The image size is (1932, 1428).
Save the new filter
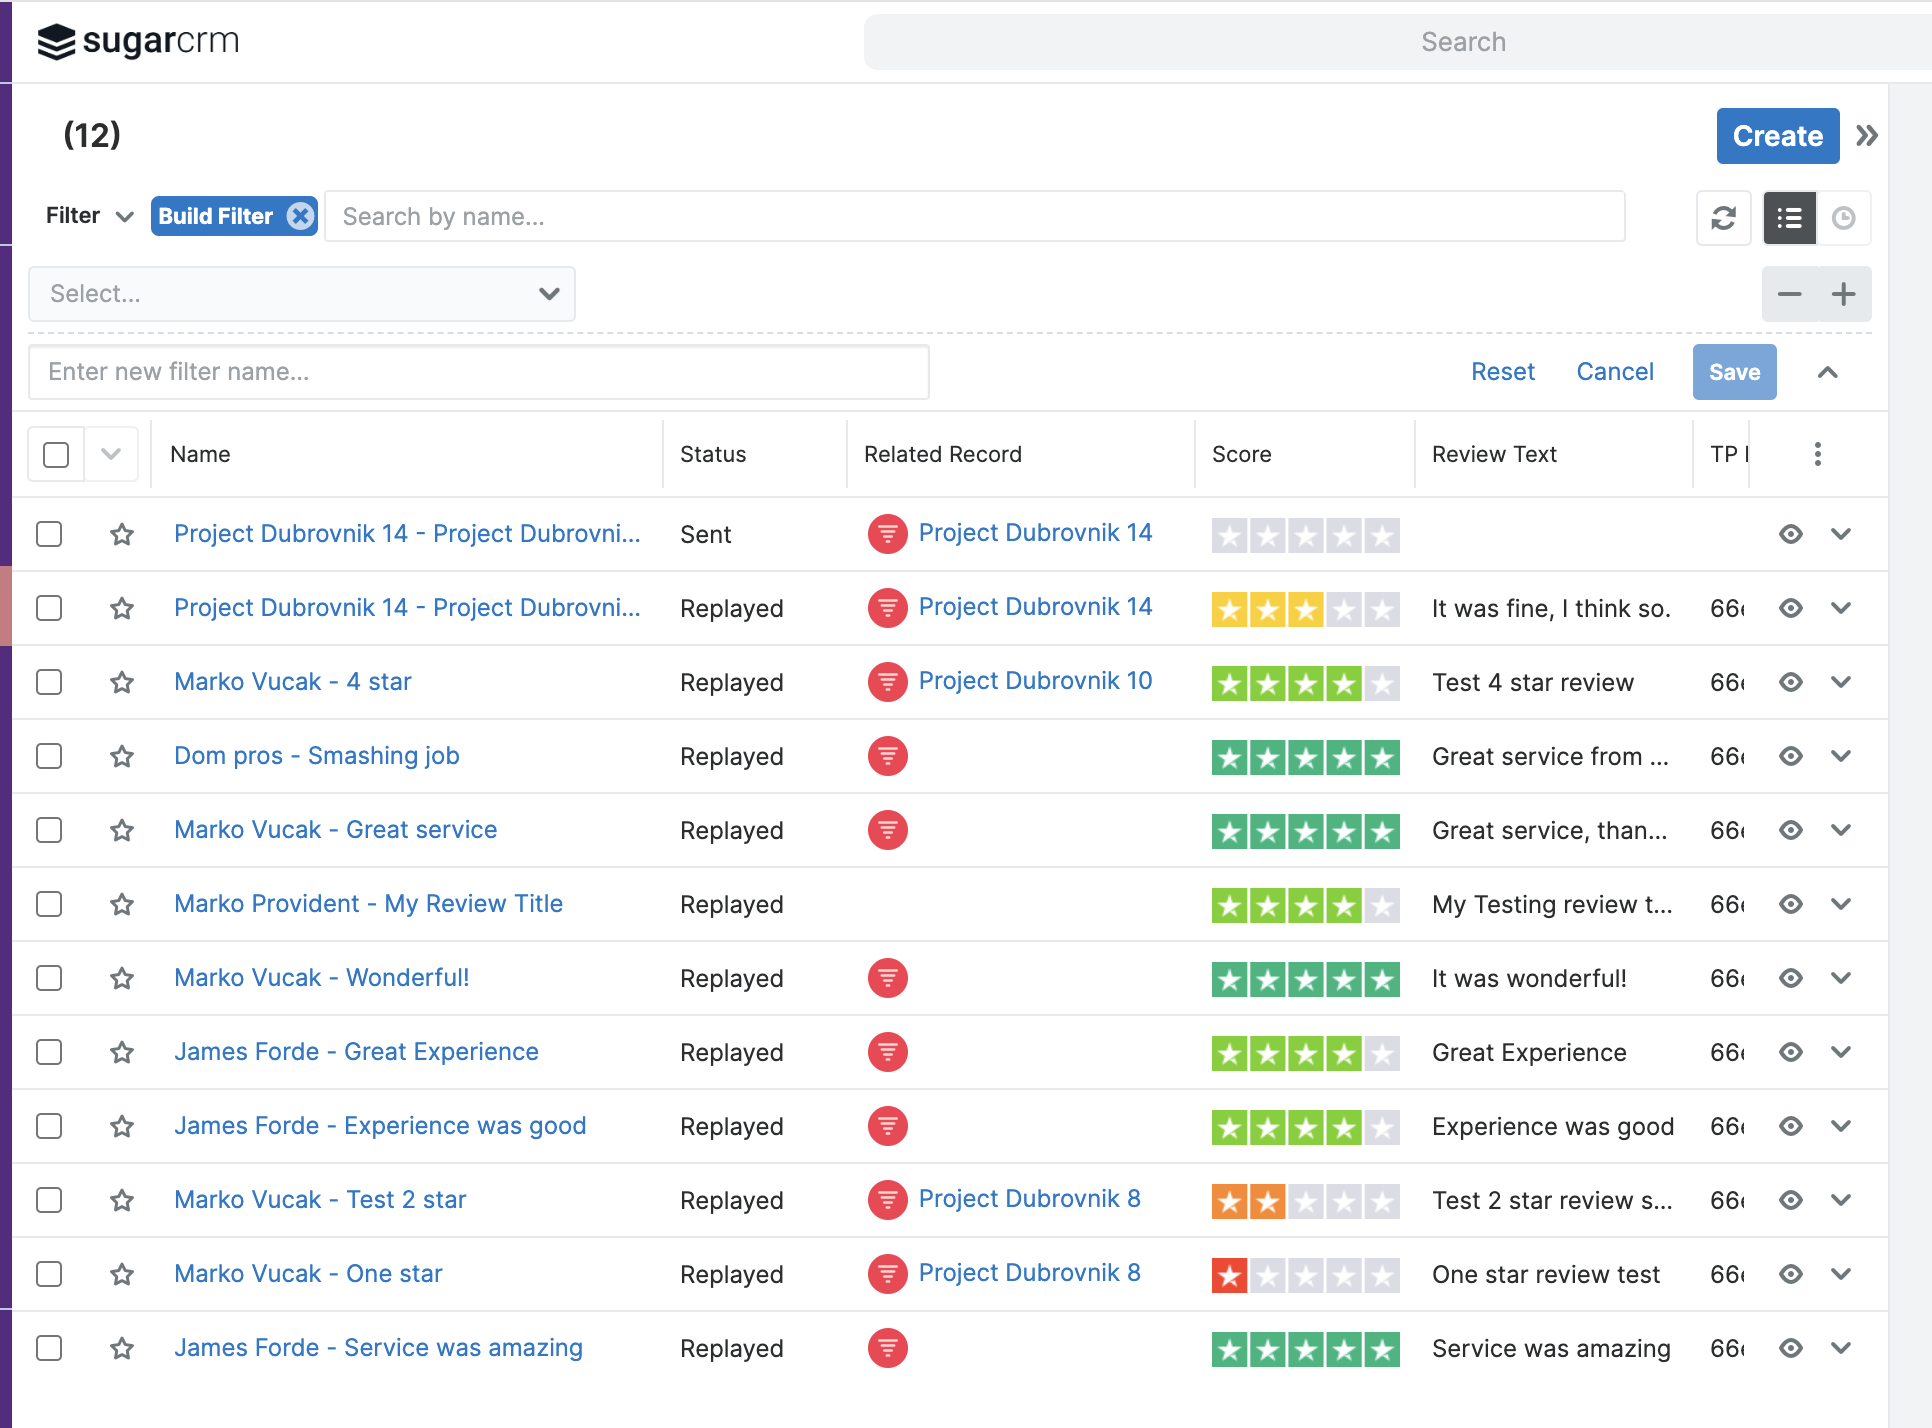(1734, 372)
